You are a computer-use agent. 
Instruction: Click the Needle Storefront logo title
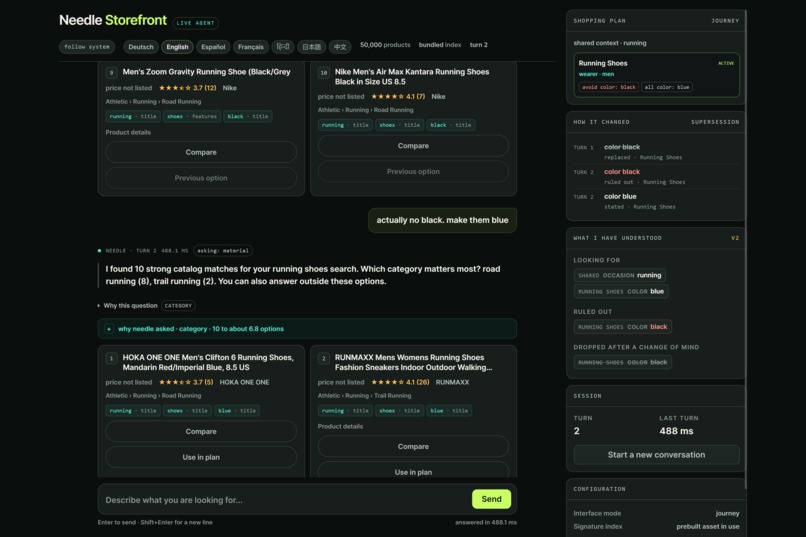click(113, 20)
